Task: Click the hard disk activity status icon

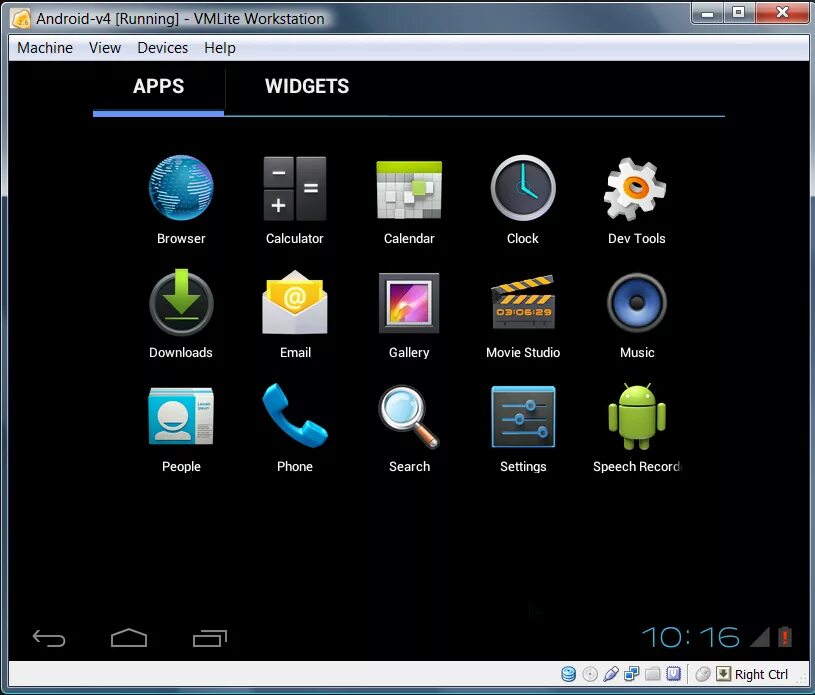Action: pyautogui.click(x=569, y=674)
